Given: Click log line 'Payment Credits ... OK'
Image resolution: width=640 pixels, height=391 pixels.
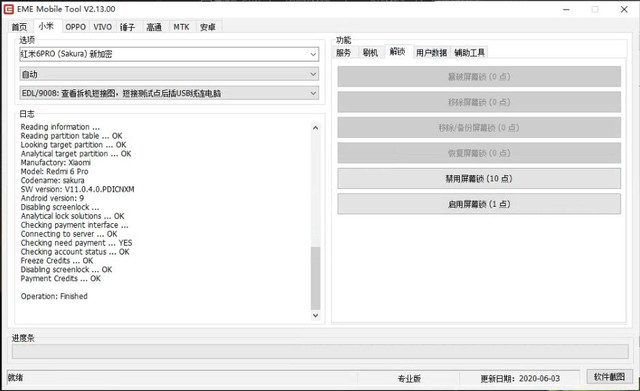Looking at the screenshot, I should click(x=60, y=278).
